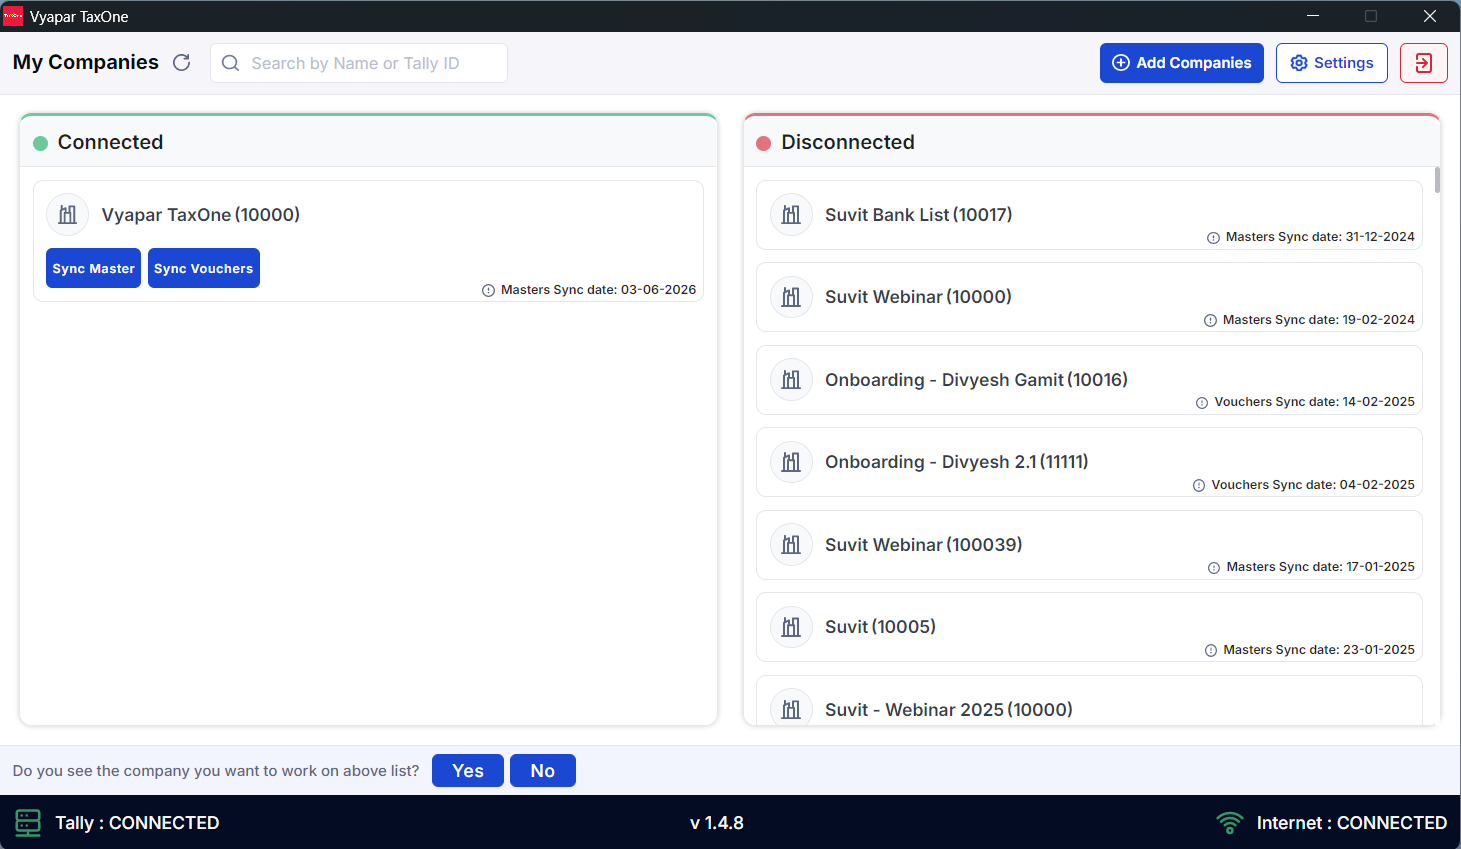Open Settings with the gear button
This screenshot has width=1461, height=849.
[1331, 63]
